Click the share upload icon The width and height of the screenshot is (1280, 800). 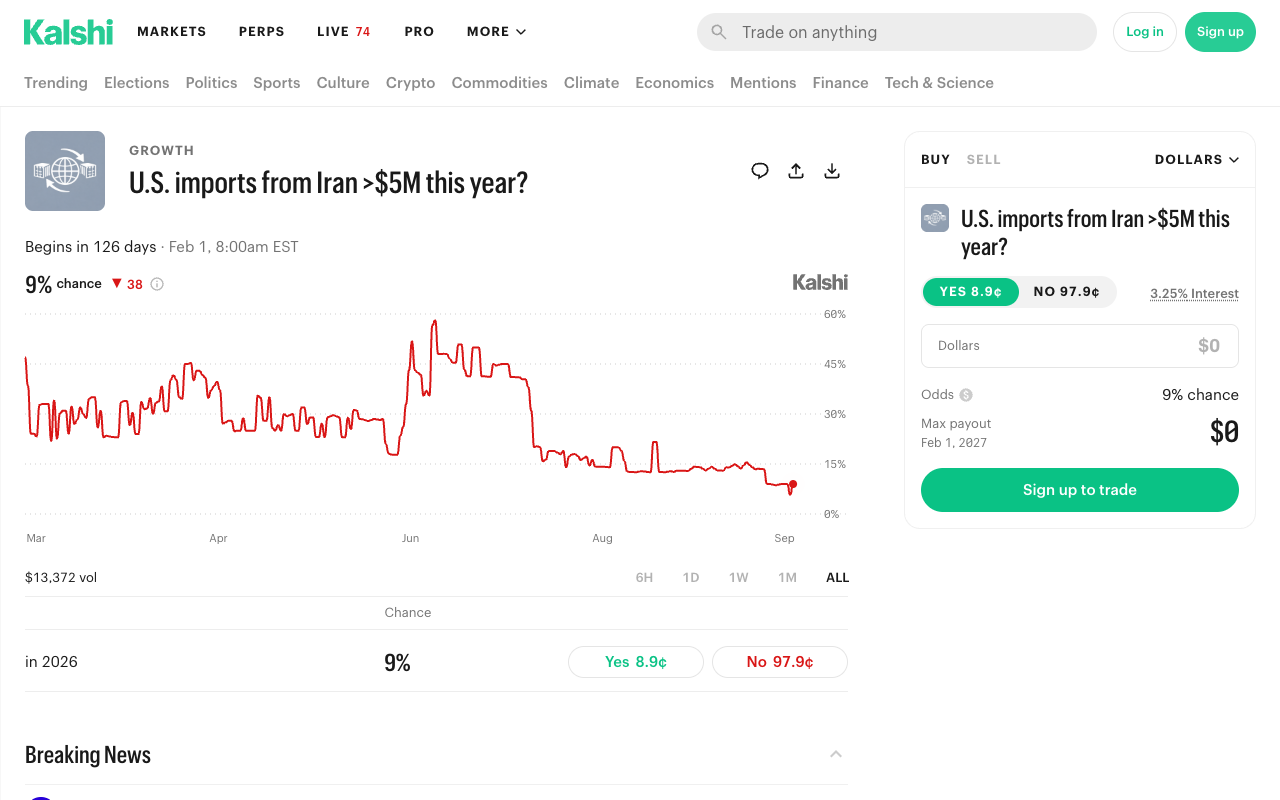tap(796, 171)
